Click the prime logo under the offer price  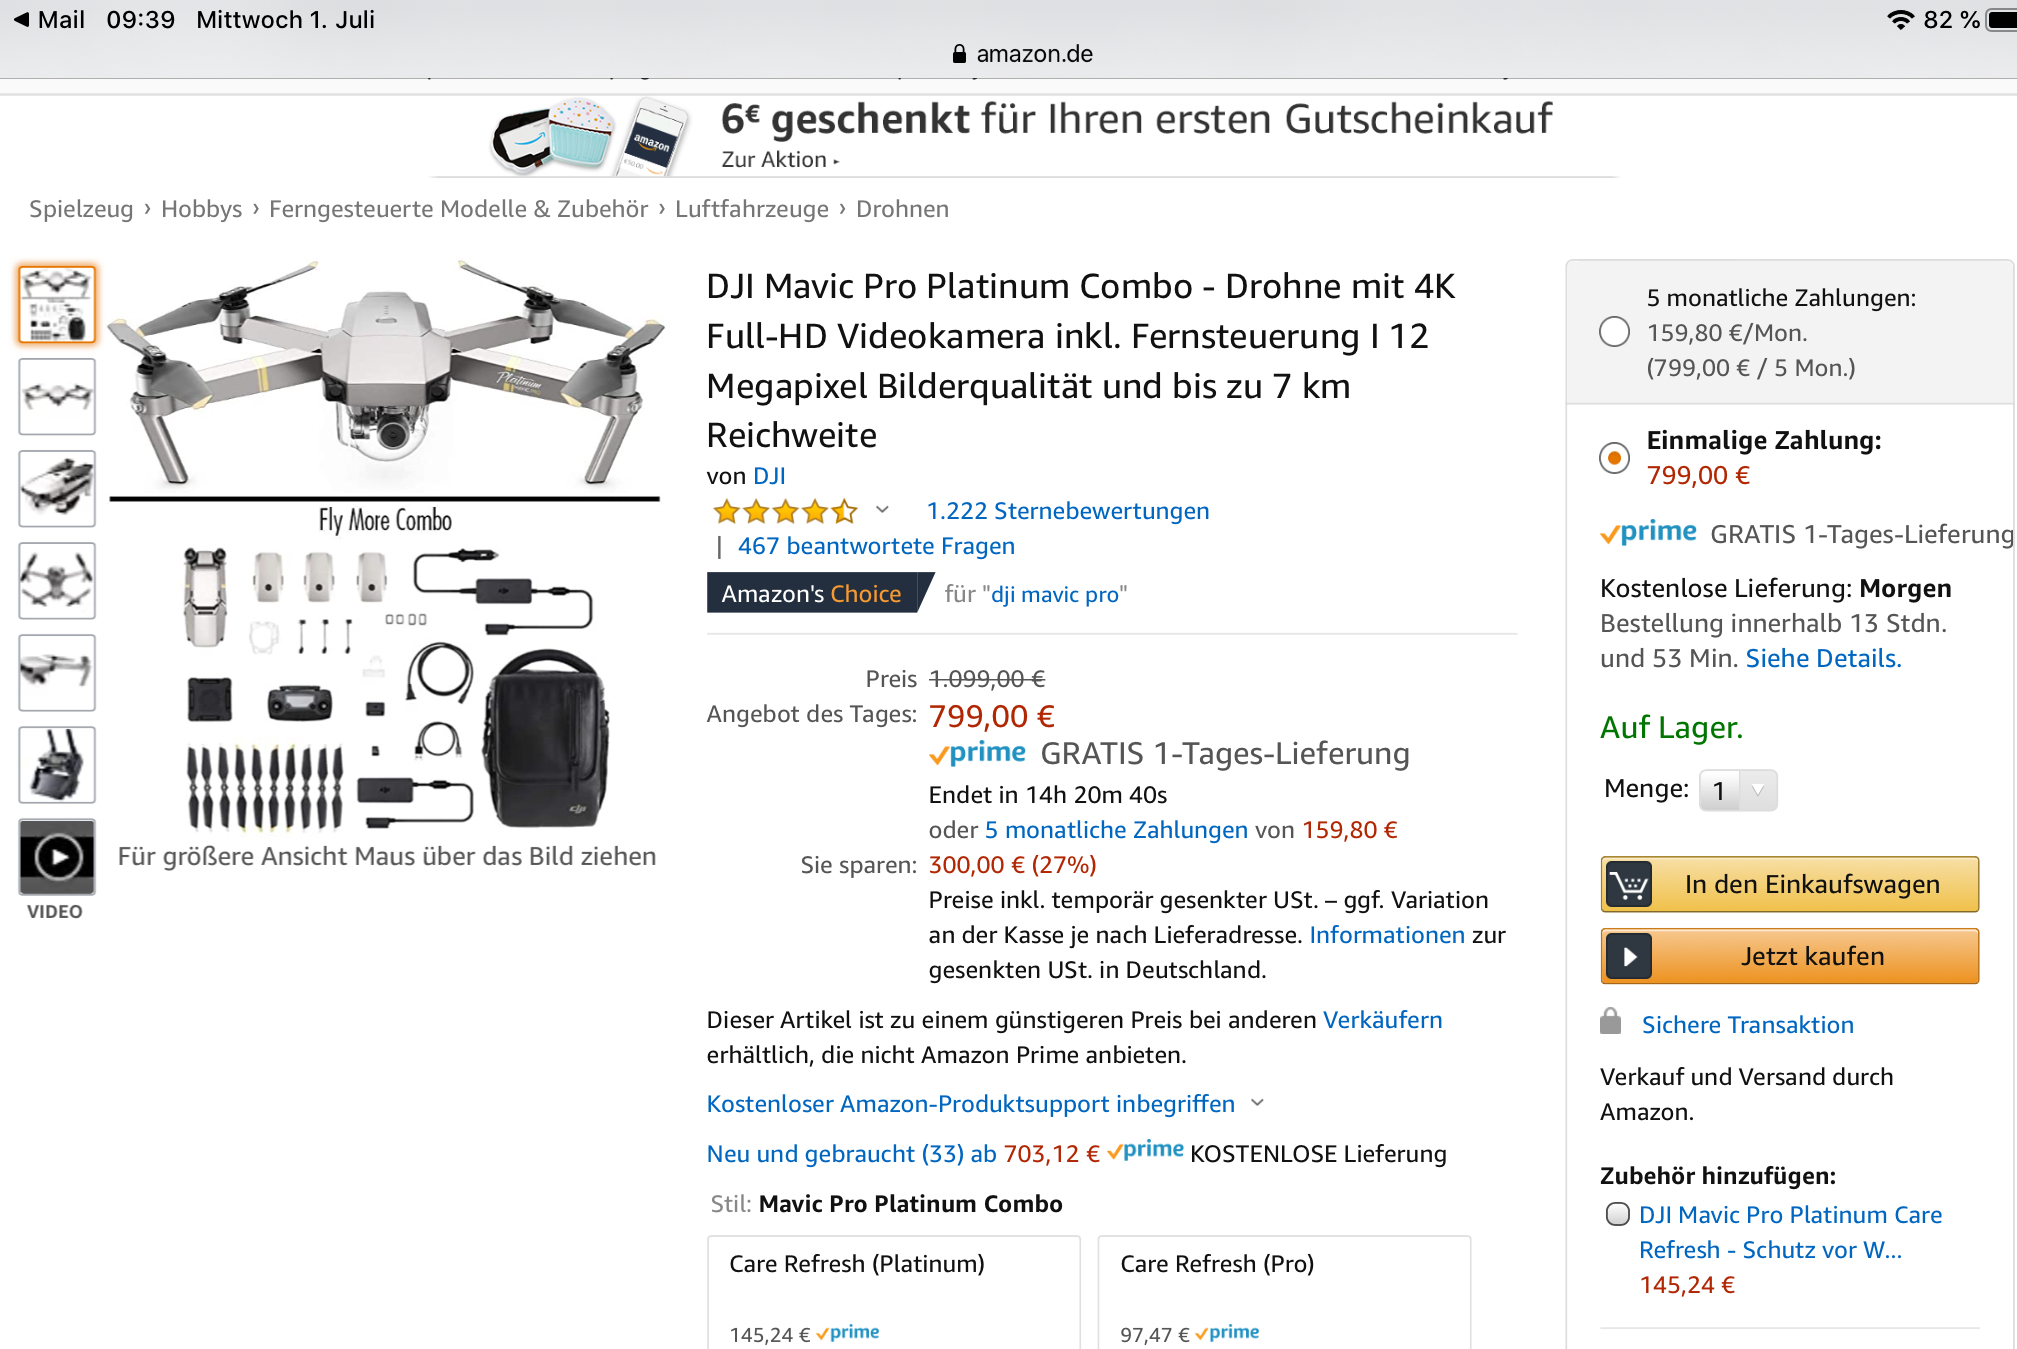coord(977,753)
